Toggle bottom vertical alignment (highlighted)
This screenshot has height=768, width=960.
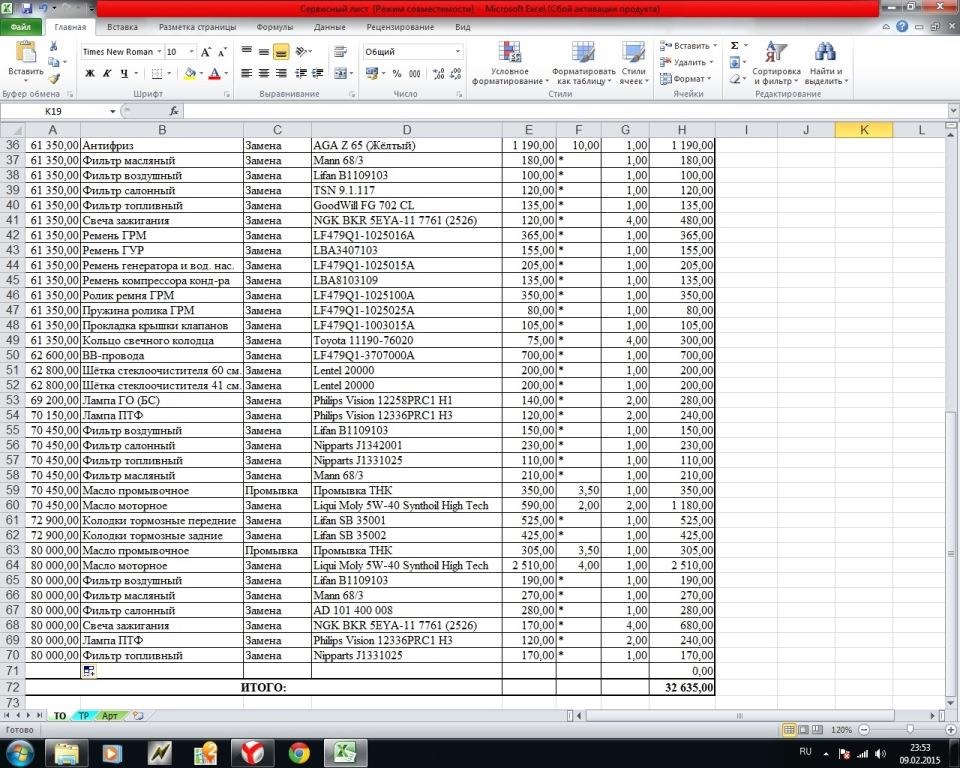click(281, 51)
